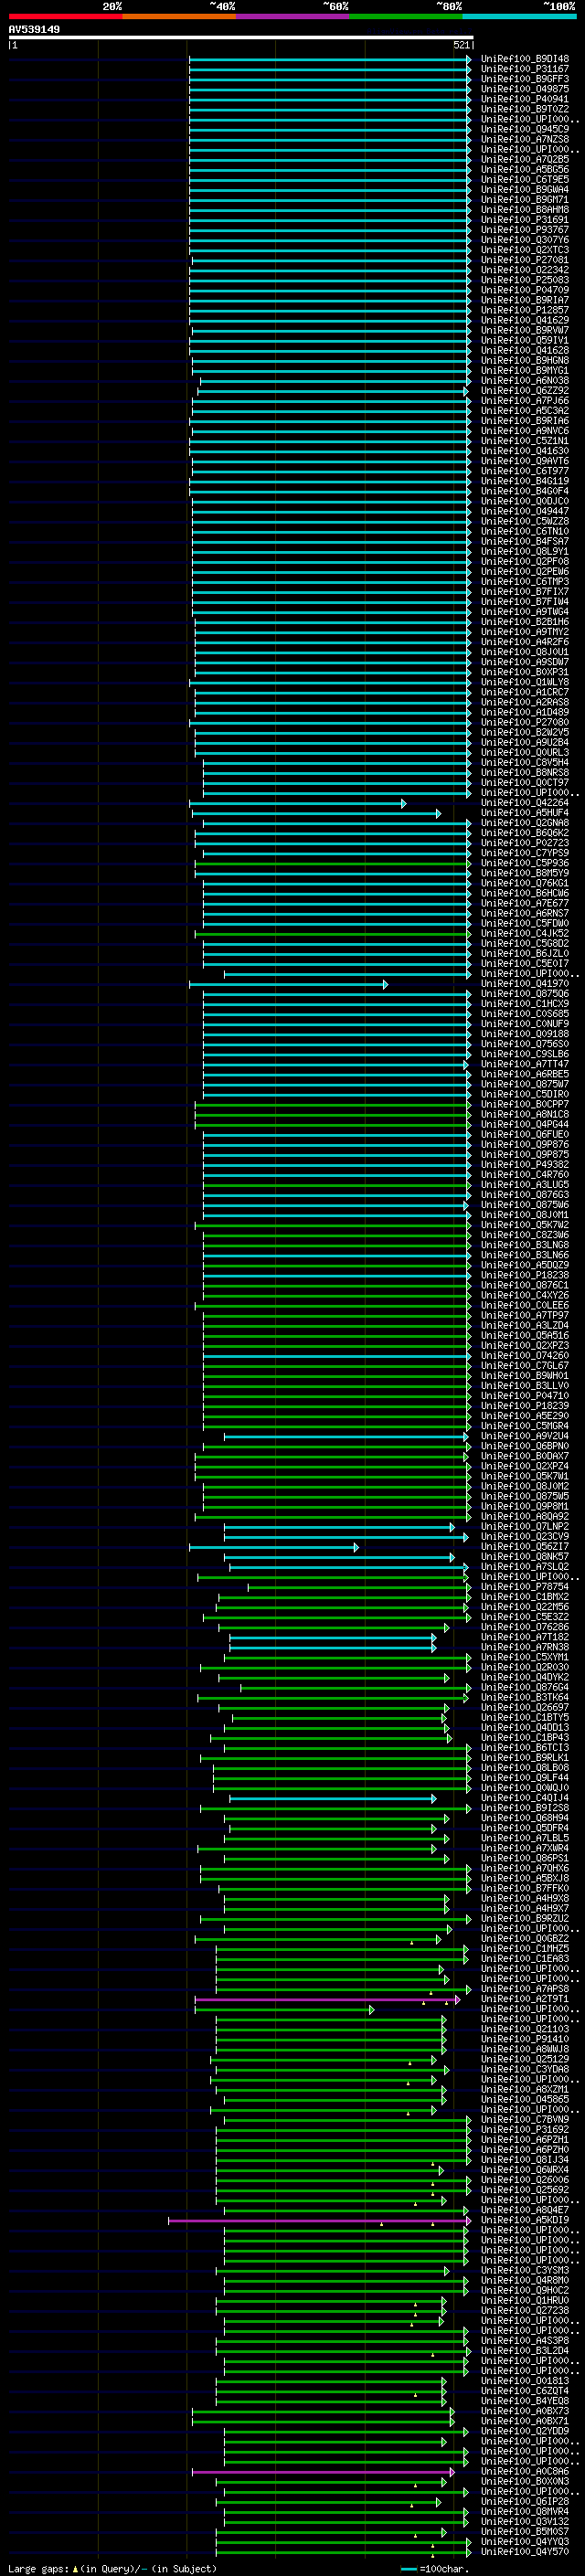Click the white query bar spanning 1 to 521

pos(241,37)
